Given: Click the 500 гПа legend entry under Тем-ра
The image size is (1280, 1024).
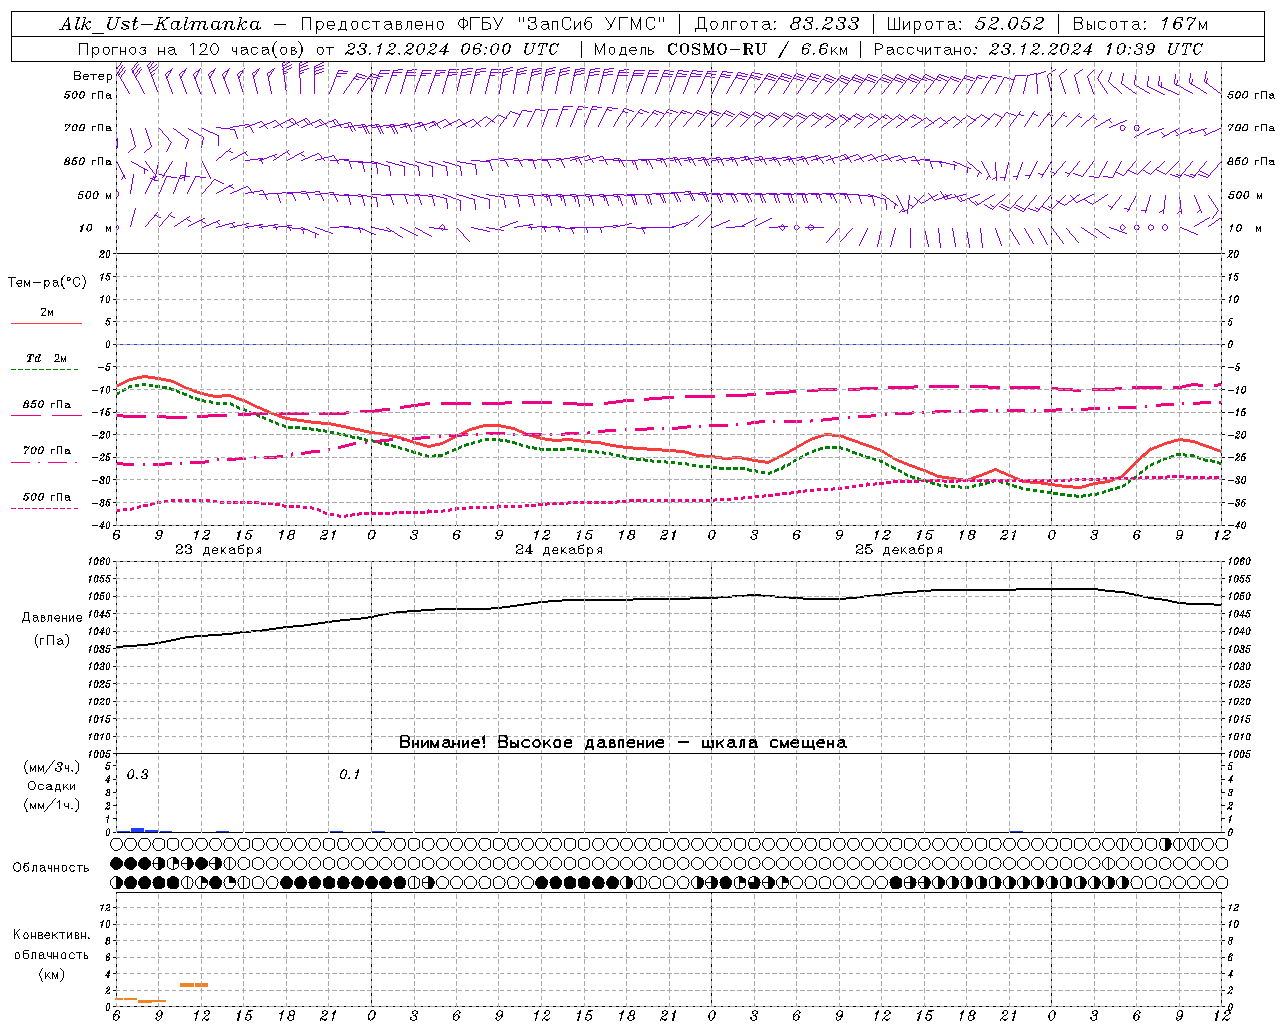Looking at the screenshot, I should click(47, 497).
